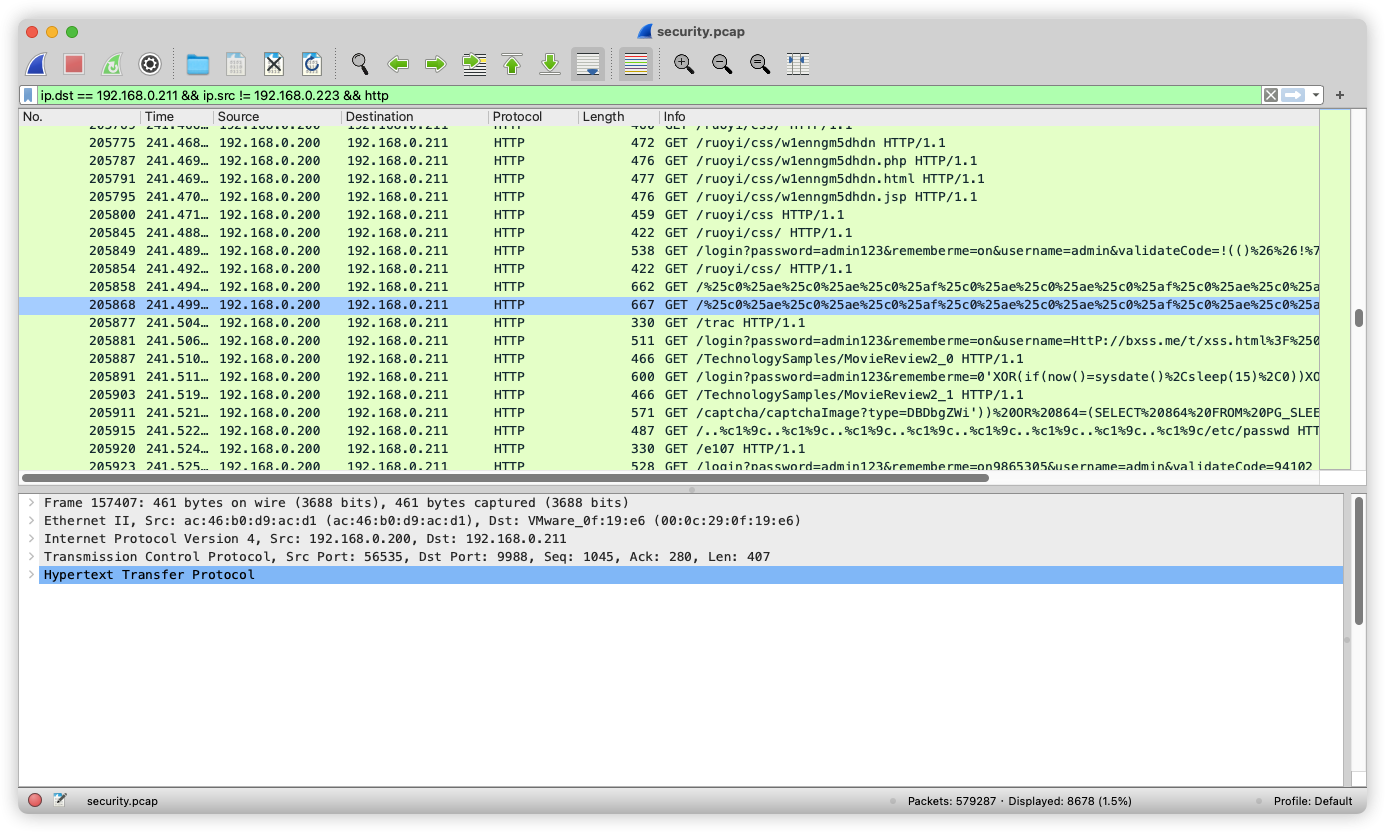
Task: Select packet 205849 login request
Action: pos(669,251)
